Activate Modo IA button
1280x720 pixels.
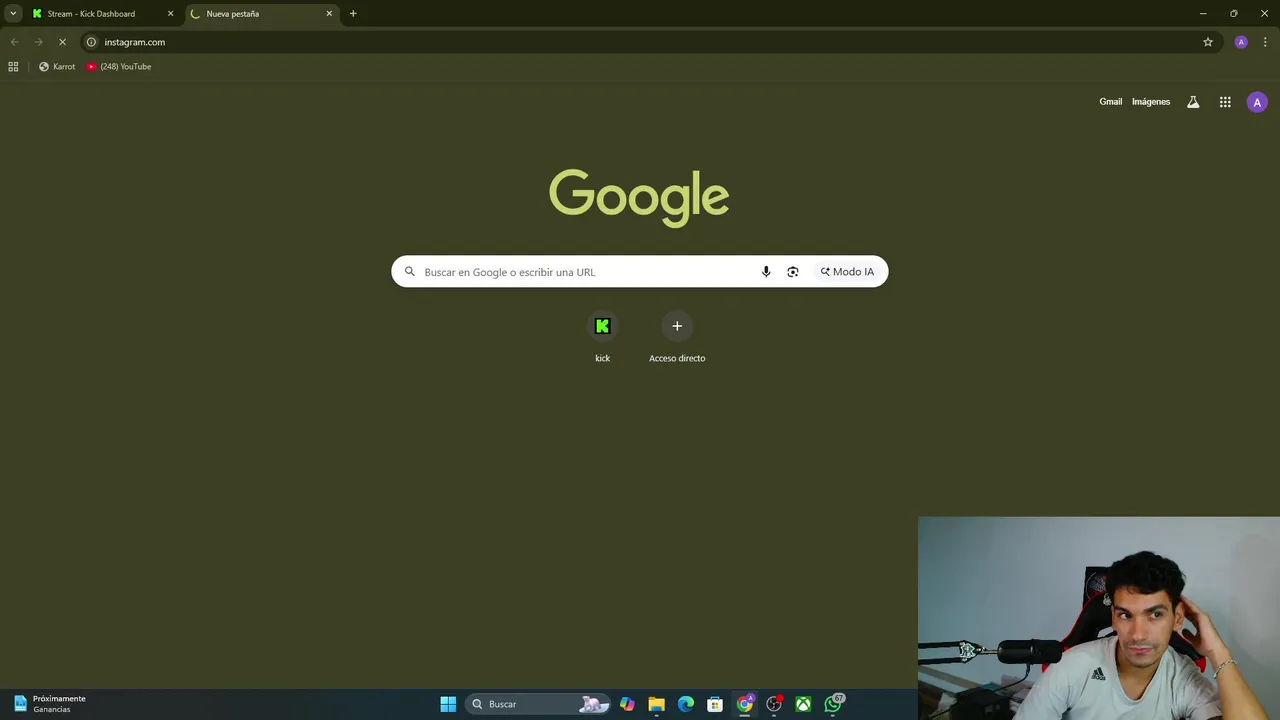tap(847, 272)
